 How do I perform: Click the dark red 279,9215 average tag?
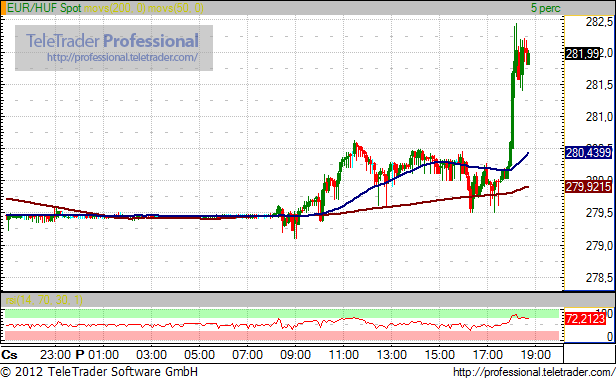coord(588,187)
